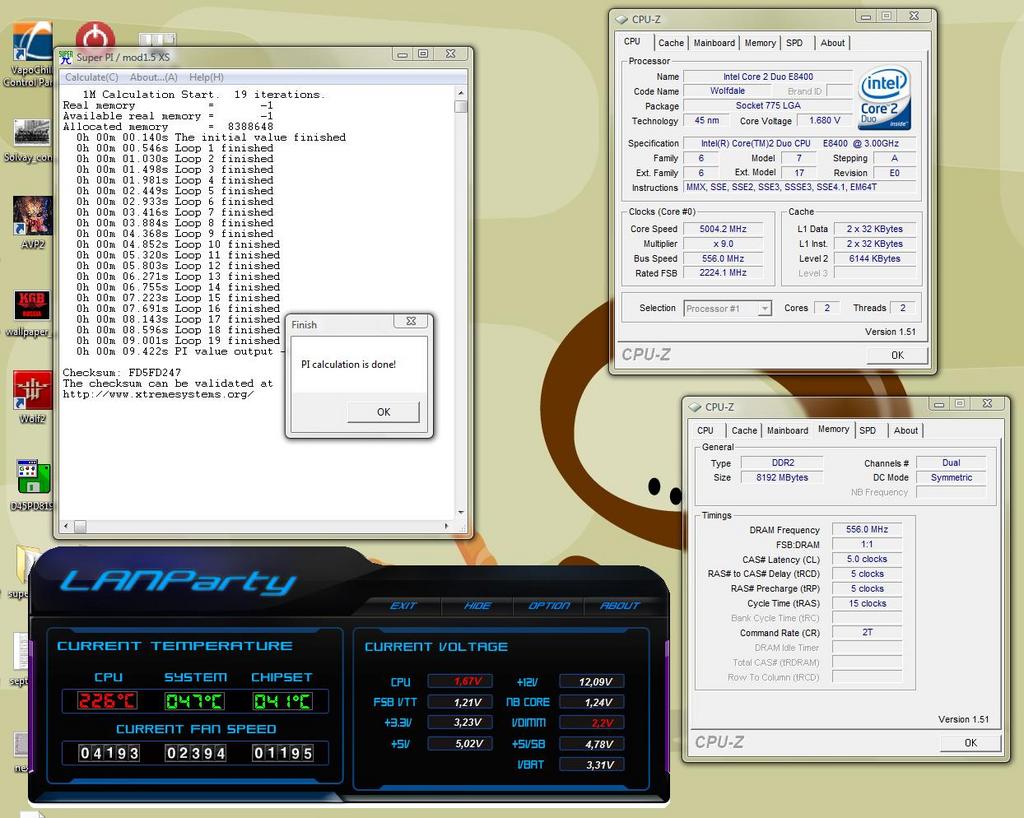
Task: Click the Loop 19 finished line
Action: coord(178,341)
